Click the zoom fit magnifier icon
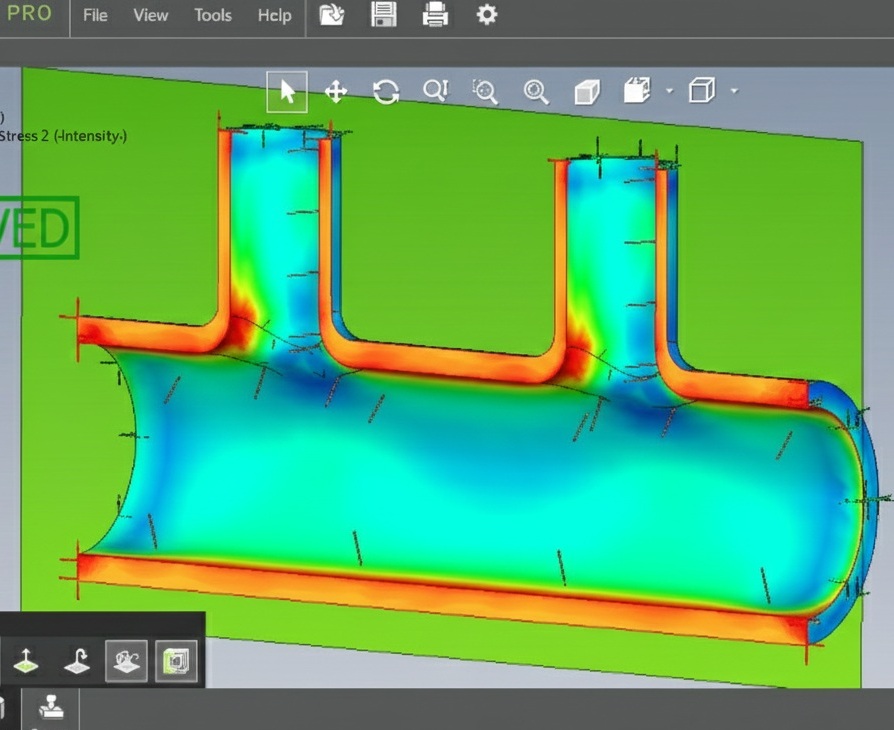This screenshot has width=894, height=730. pyautogui.click(x=536, y=92)
